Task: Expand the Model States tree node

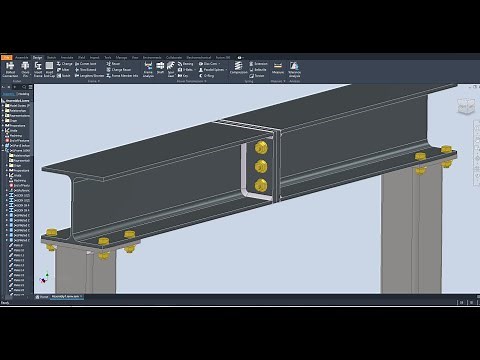Action: pyautogui.click(x=3, y=106)
